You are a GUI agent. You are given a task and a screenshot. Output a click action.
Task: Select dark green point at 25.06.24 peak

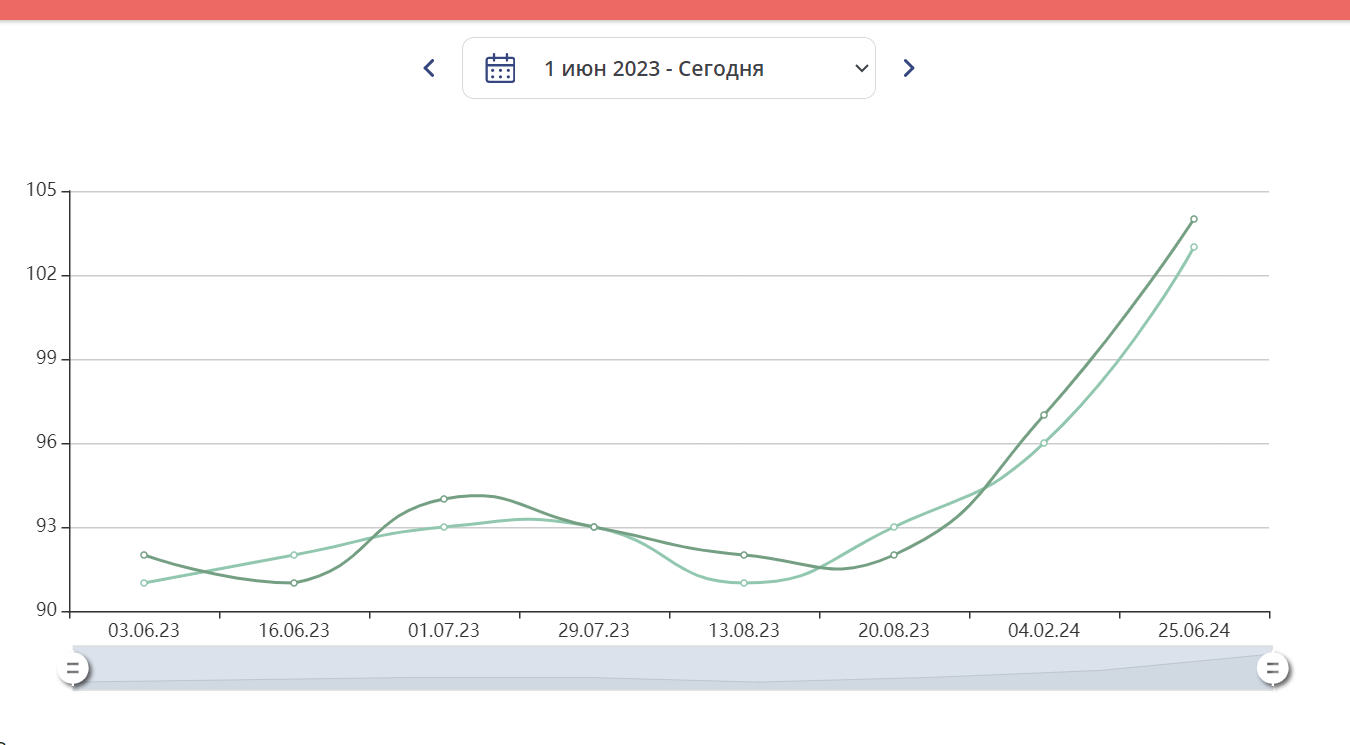click(1194, 219)
